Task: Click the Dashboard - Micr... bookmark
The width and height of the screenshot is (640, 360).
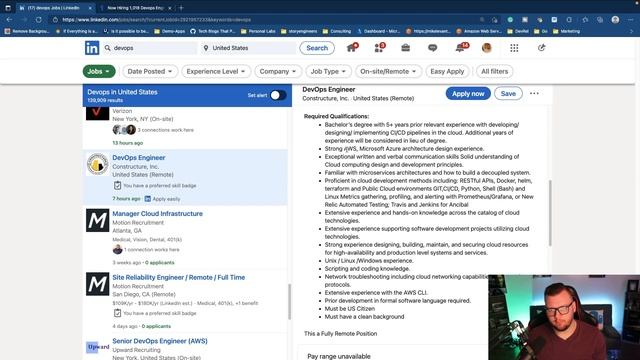Action: [x=378, y=31]
